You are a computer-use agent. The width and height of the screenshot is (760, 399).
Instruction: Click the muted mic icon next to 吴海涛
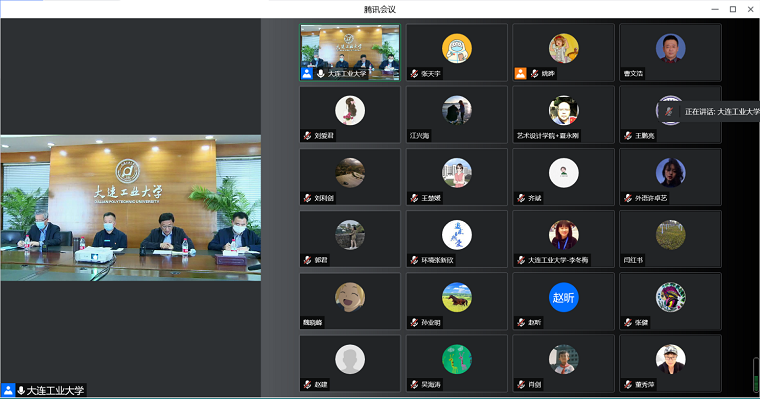click(x=414, y=384)
